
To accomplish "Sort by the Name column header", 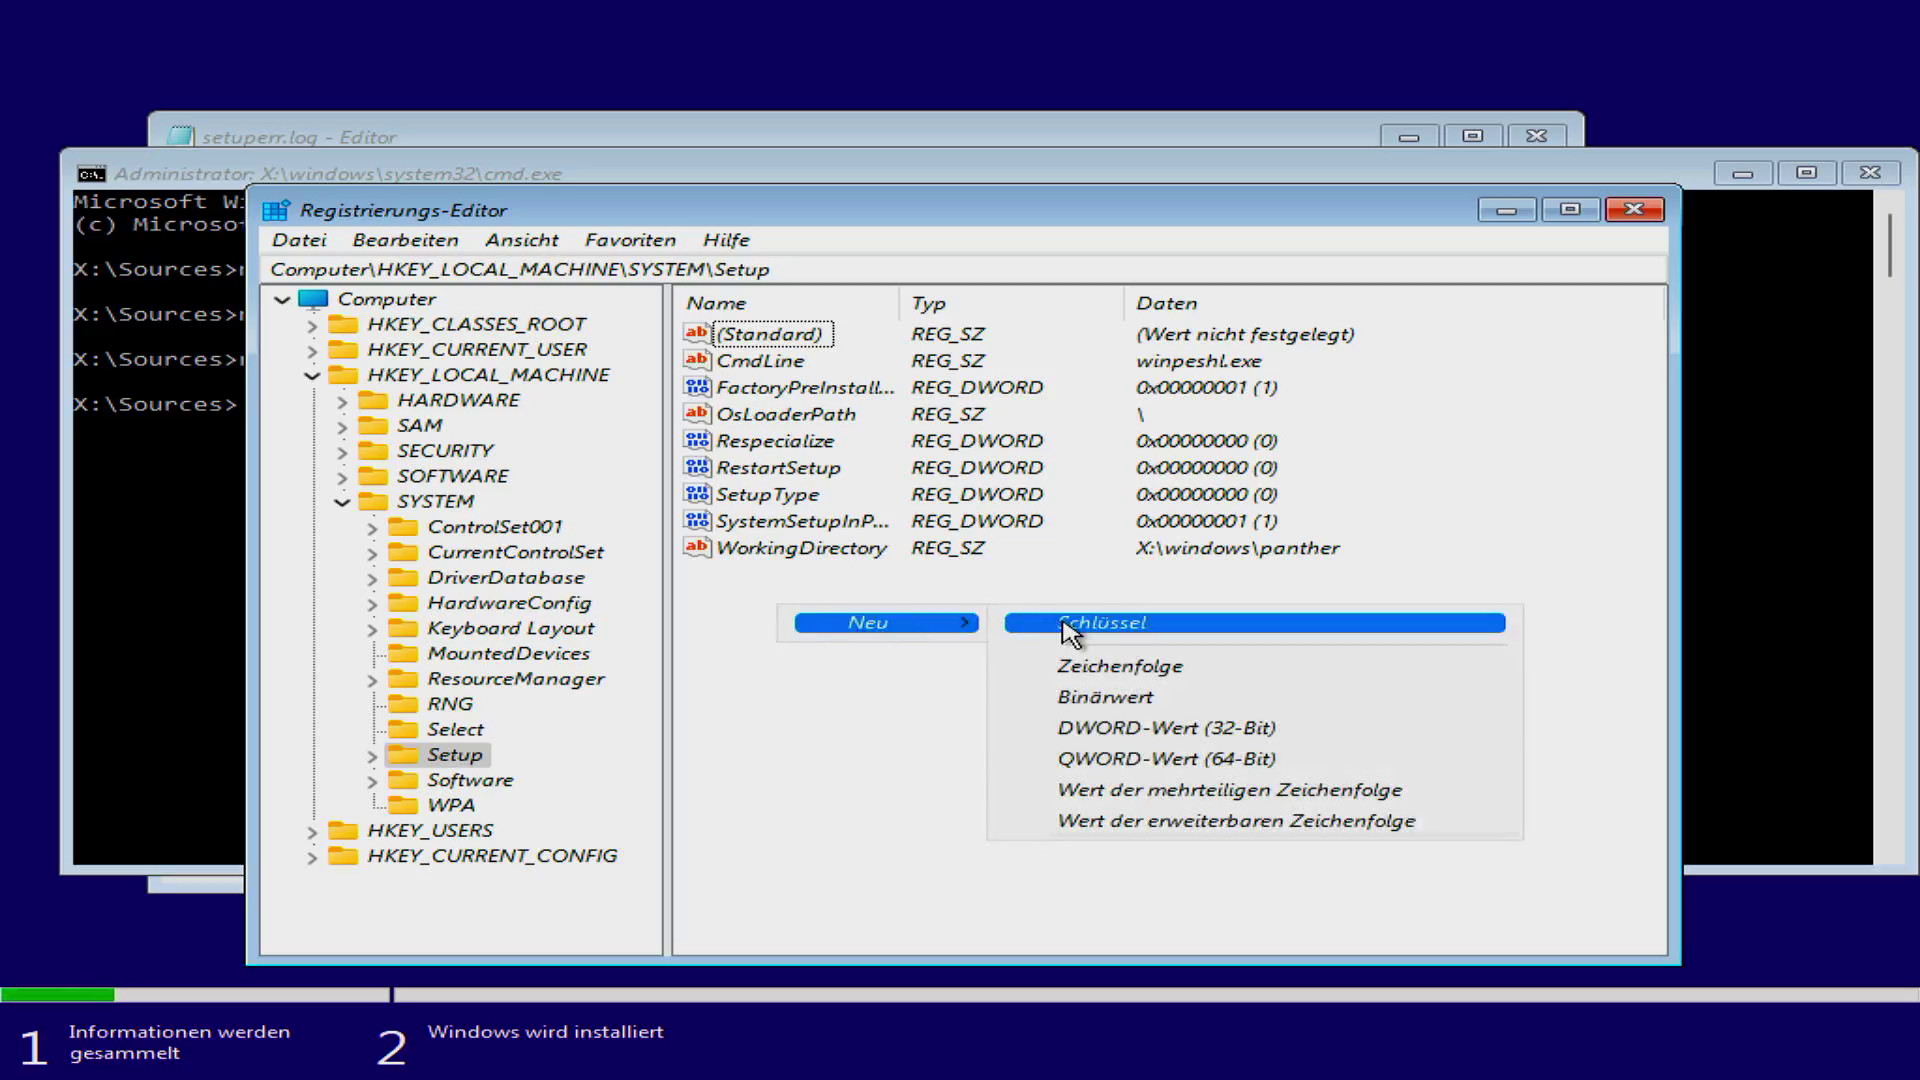I will [x=787, y=303].
